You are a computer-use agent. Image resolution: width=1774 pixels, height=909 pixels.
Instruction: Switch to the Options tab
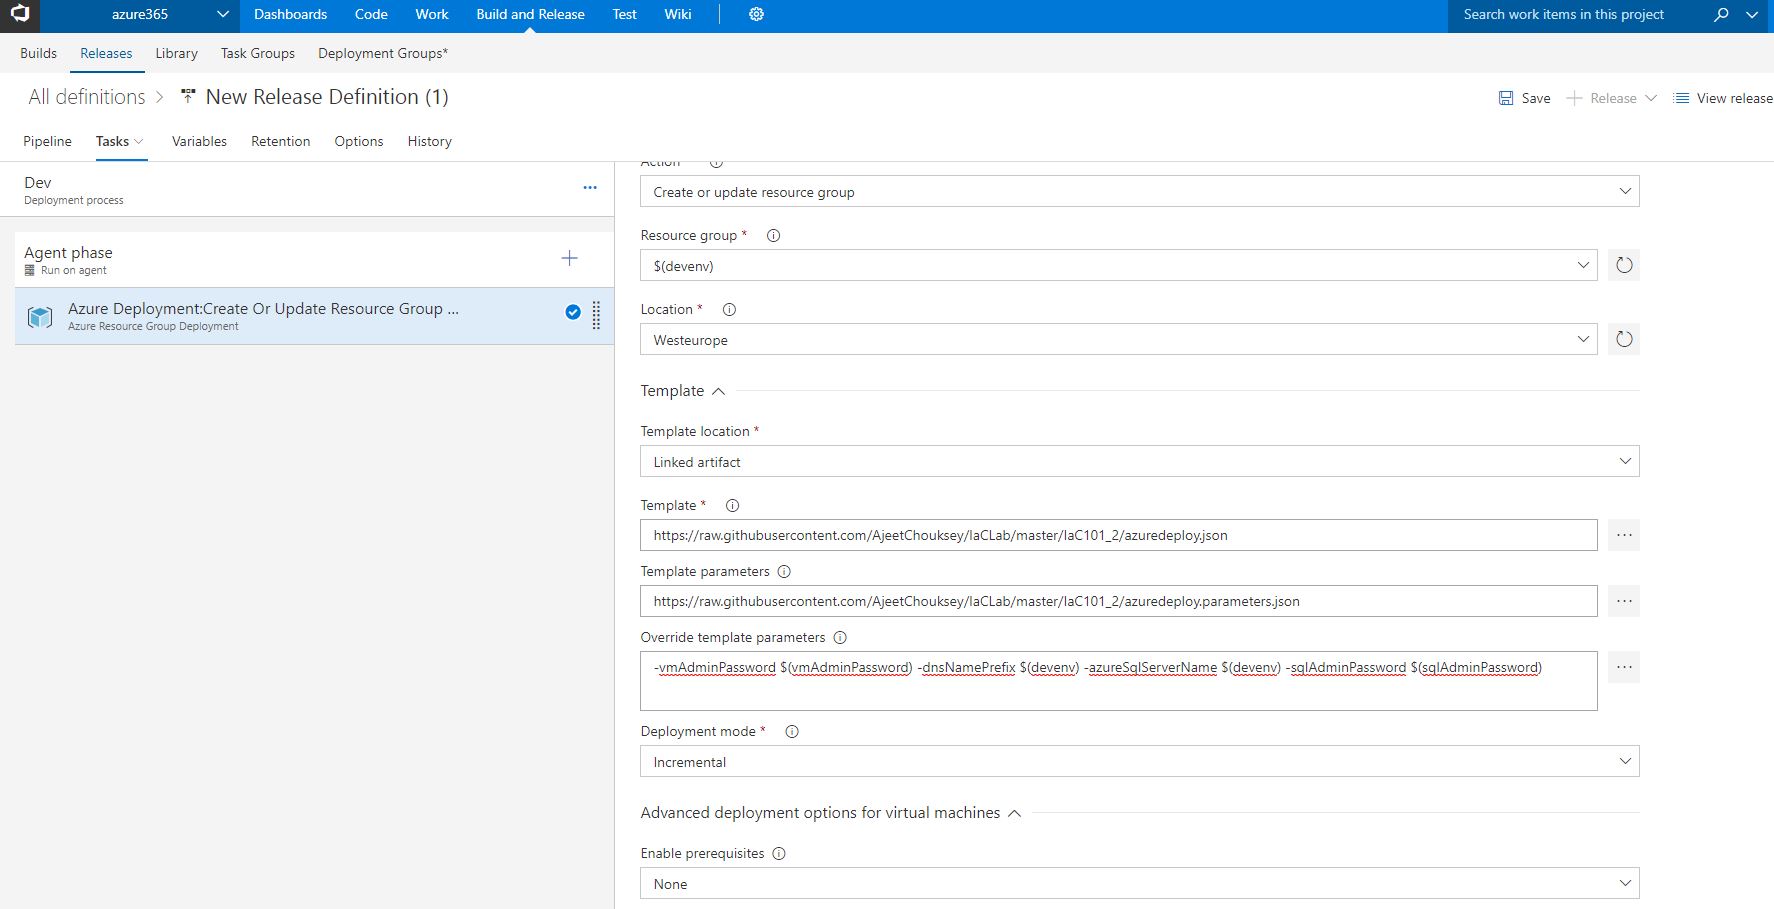[359, 141]
